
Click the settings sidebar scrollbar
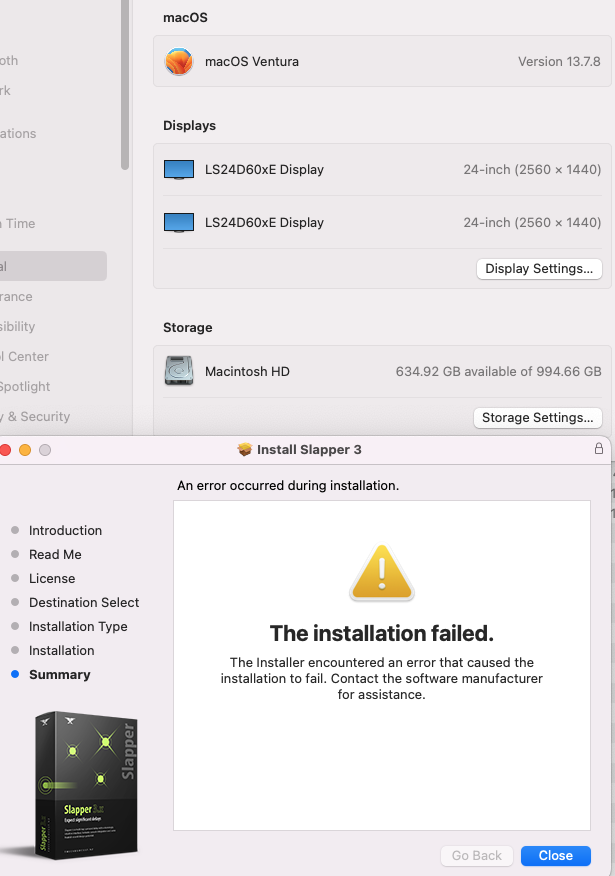coord(125,85)
